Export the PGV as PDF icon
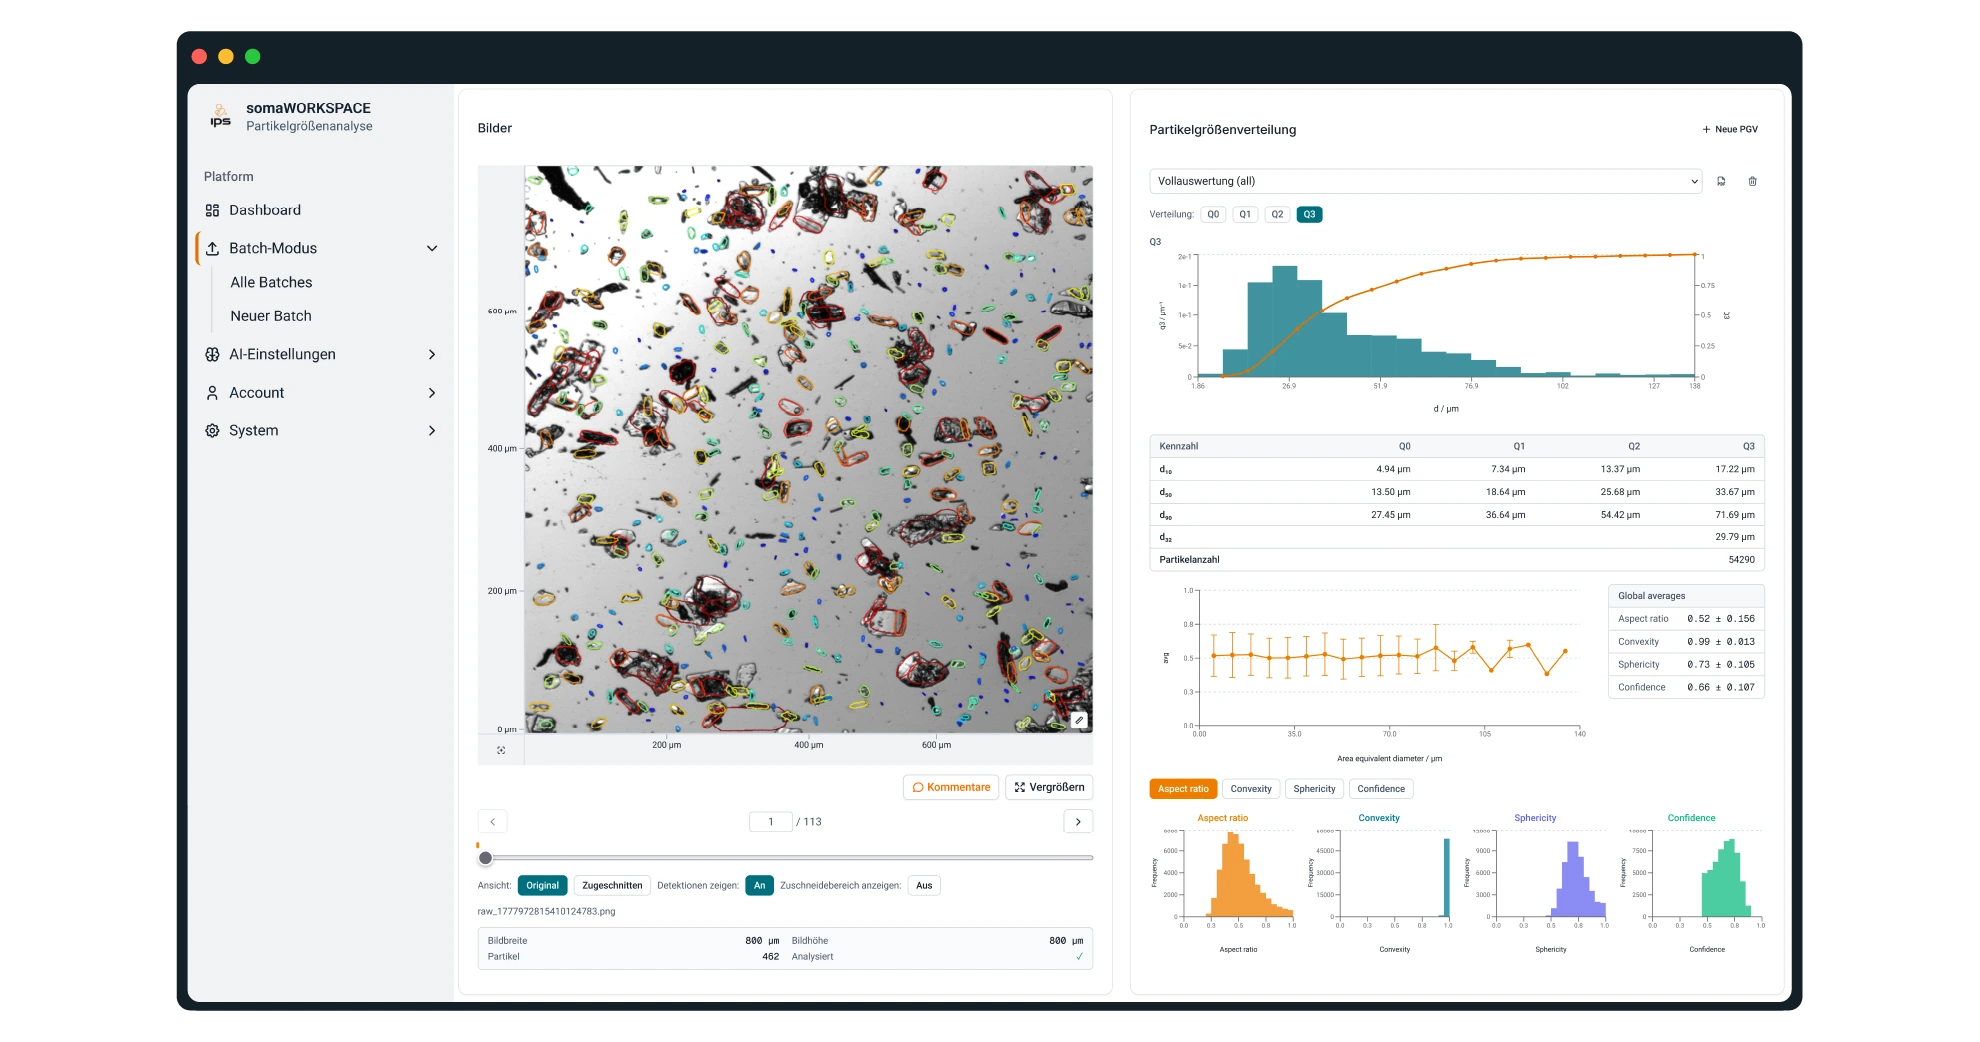1980x1042 pixels. 1721,181
